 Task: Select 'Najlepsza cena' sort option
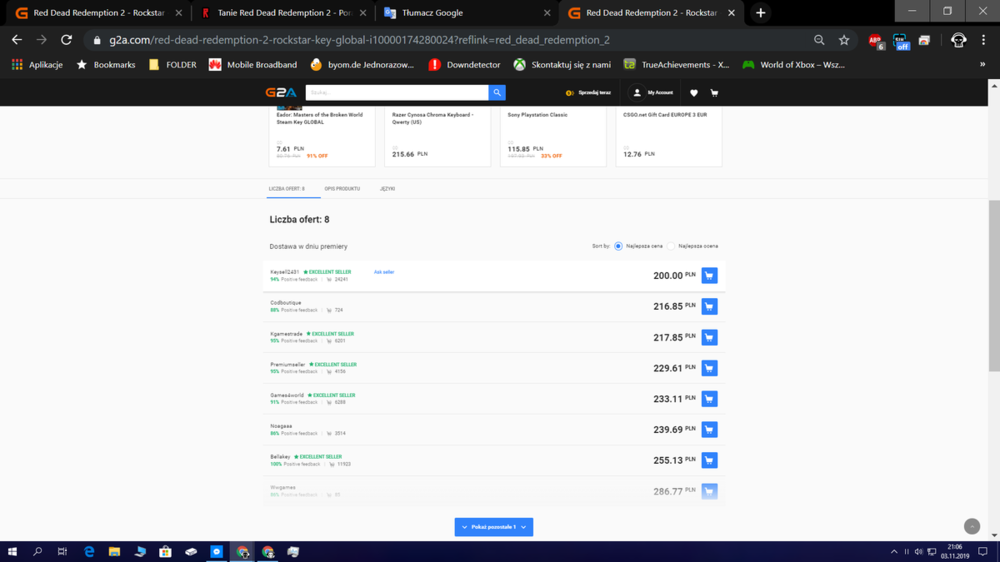[x=619, y=246]
